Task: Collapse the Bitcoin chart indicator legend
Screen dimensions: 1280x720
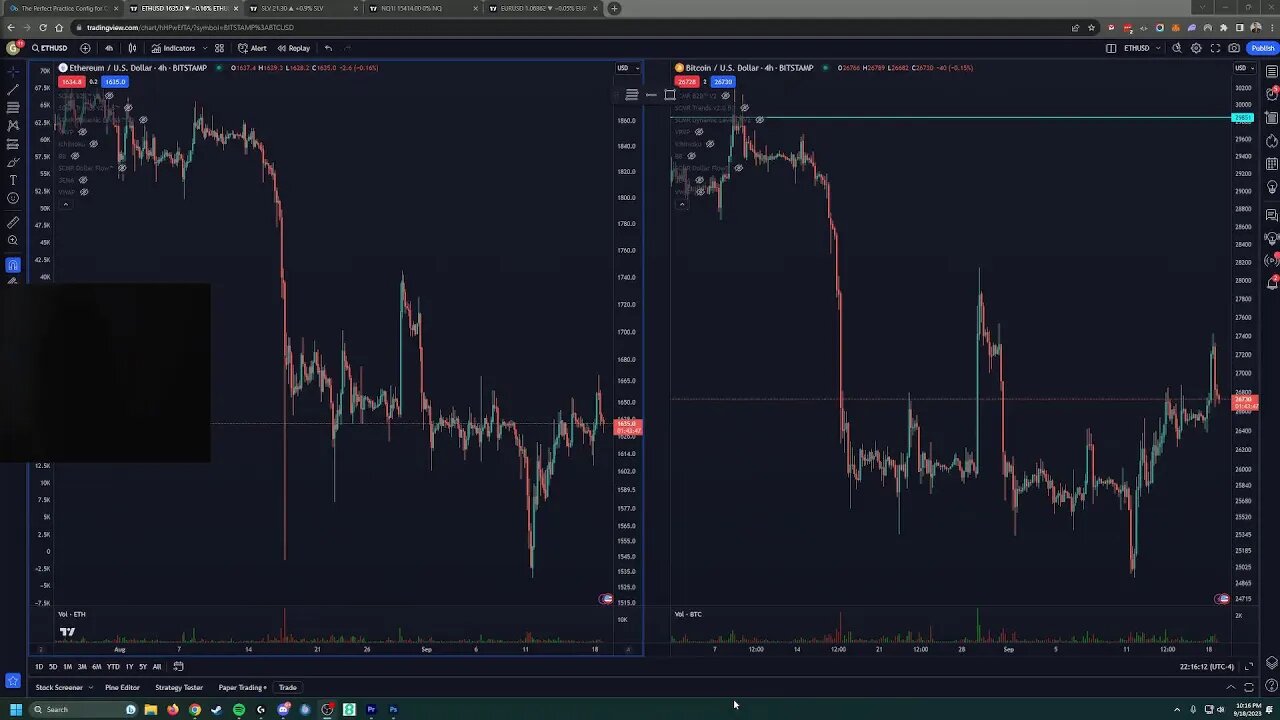Action: click(x=682, y=204)
